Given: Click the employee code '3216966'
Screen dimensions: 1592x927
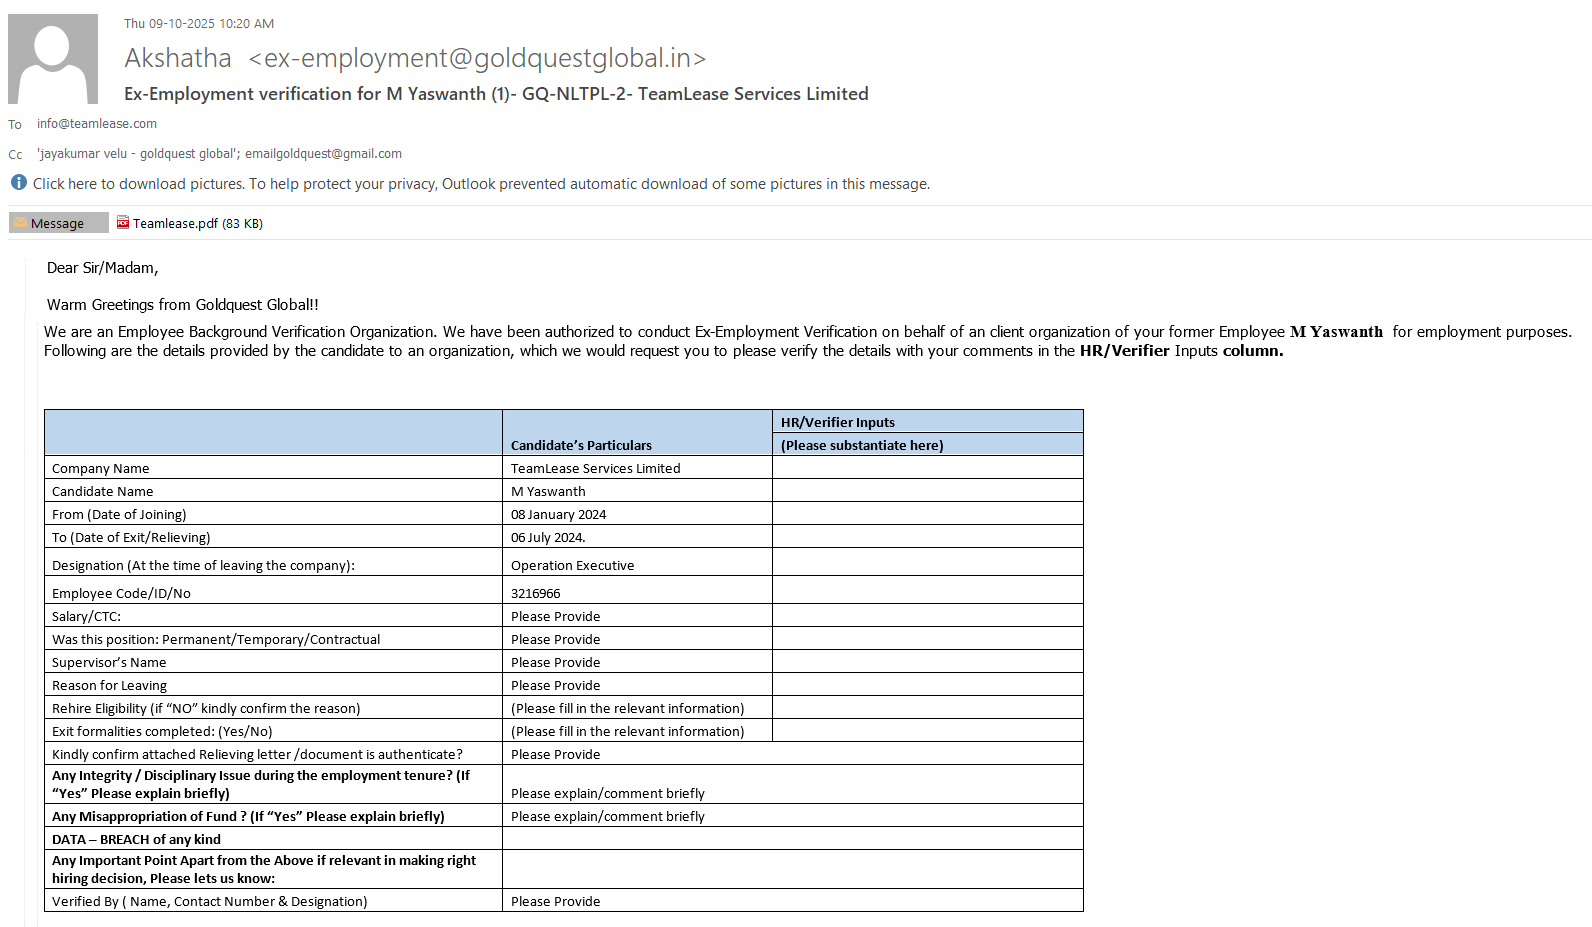Looking at the screenshot, I should (x=536, y=593).
